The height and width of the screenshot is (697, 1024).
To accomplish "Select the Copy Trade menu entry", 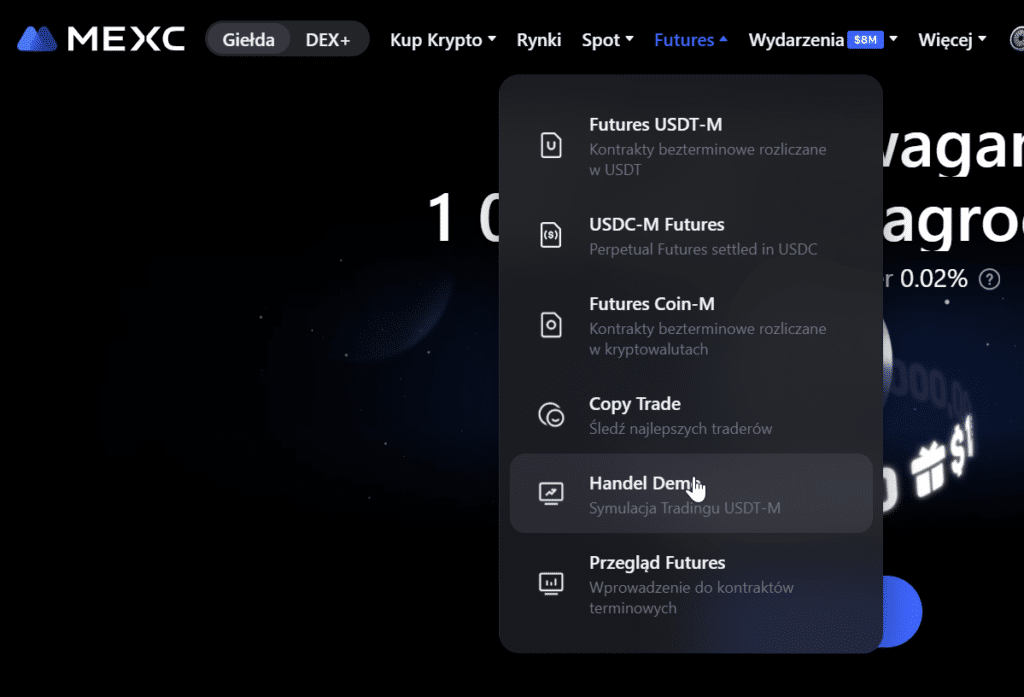I will (x=635, y=404).
